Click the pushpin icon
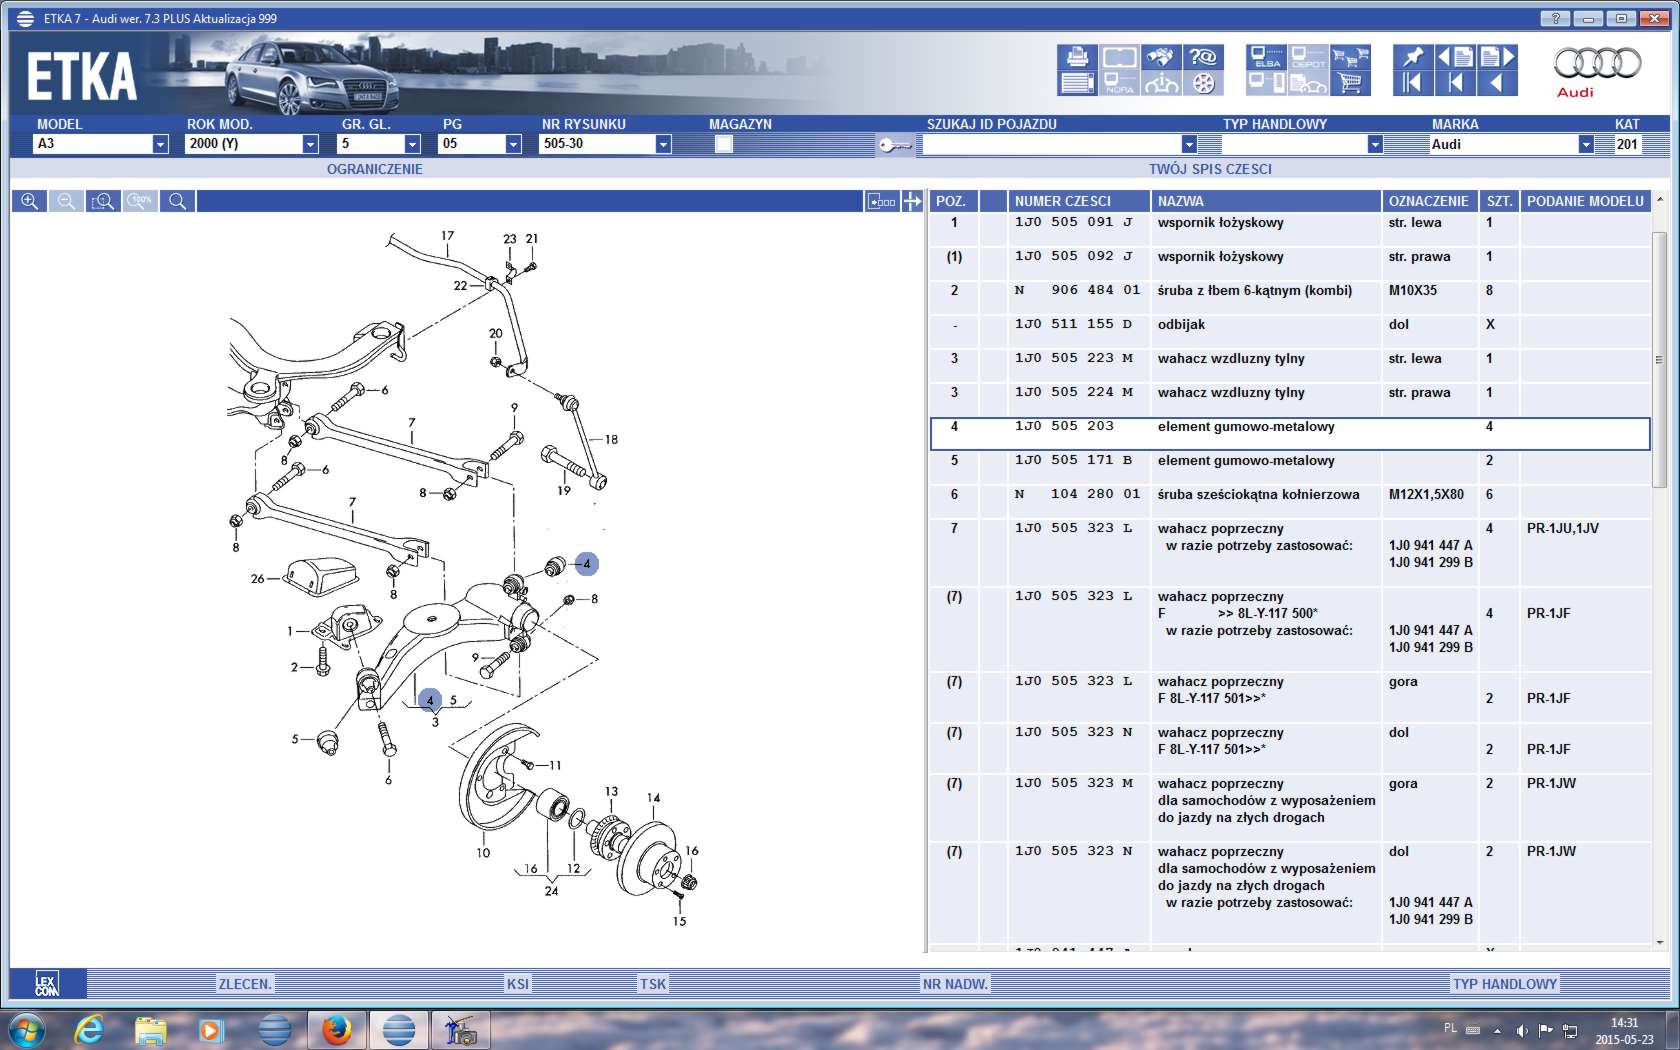 (1413, 57)
